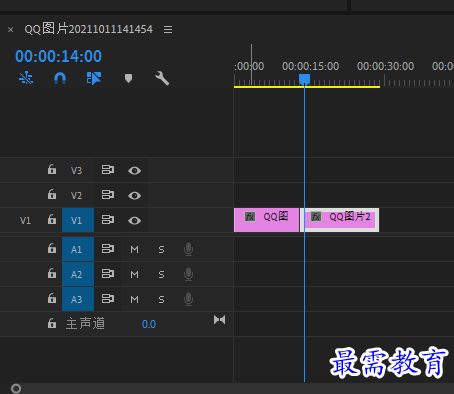Enable voice-over record on A1

188,249
